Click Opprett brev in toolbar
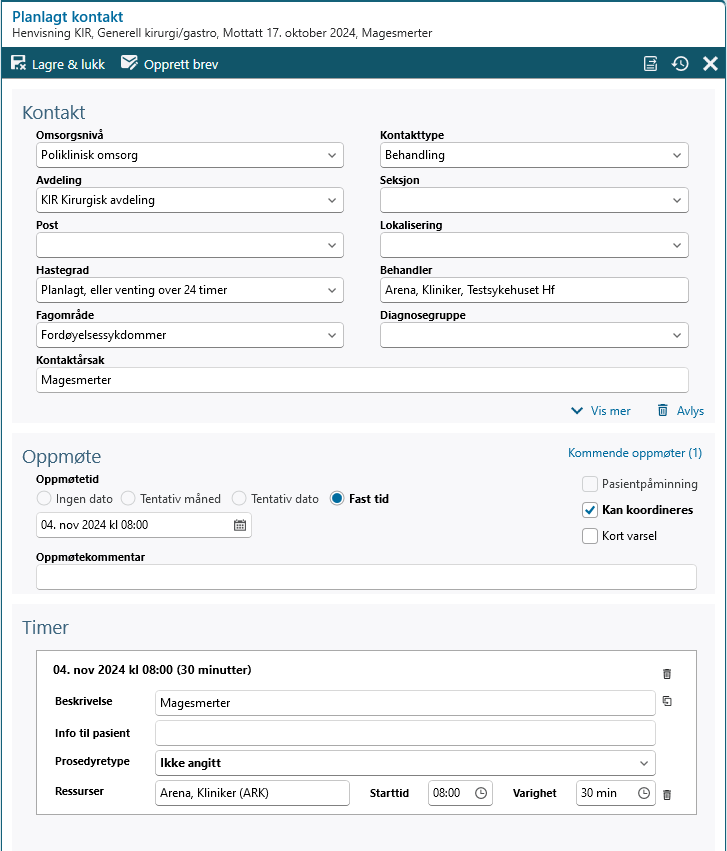This screenshot has width=727, height=851. coord(169,64)
